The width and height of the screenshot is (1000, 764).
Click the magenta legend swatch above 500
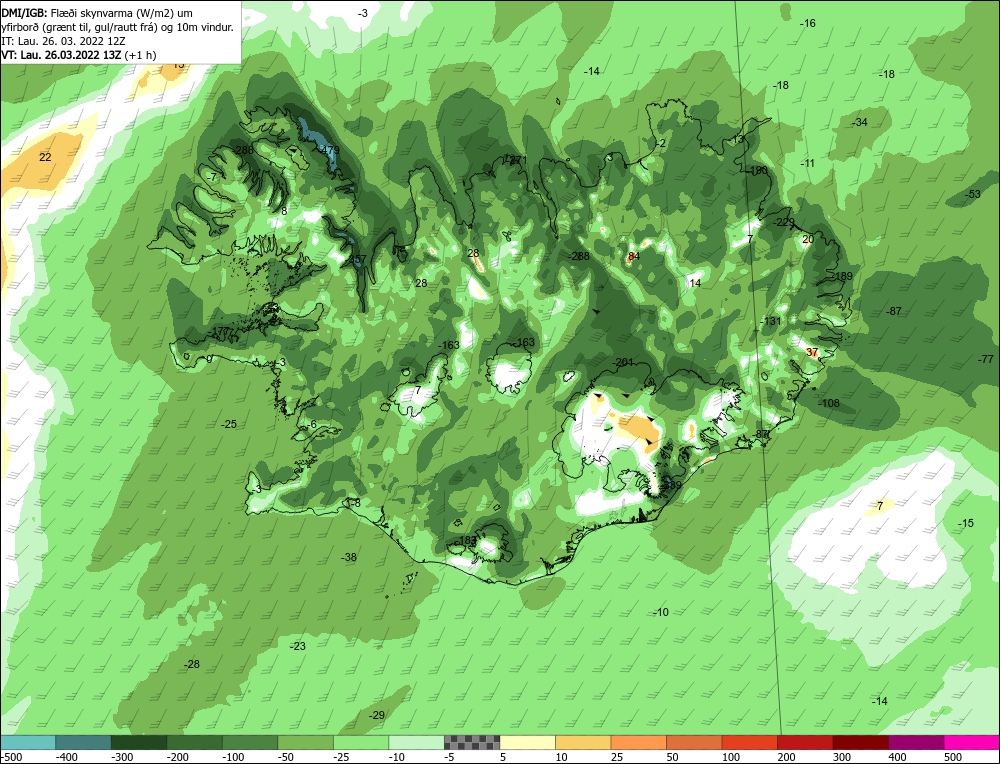click(x=971, y=742)
